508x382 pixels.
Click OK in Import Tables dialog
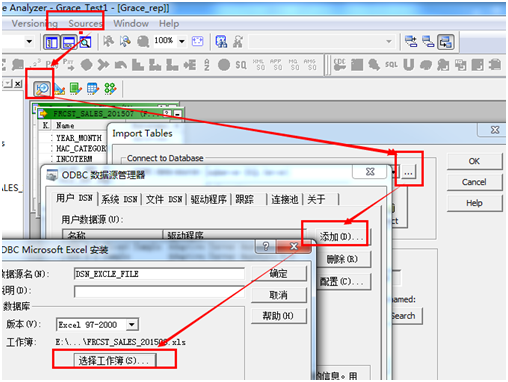tap(474, 161)
